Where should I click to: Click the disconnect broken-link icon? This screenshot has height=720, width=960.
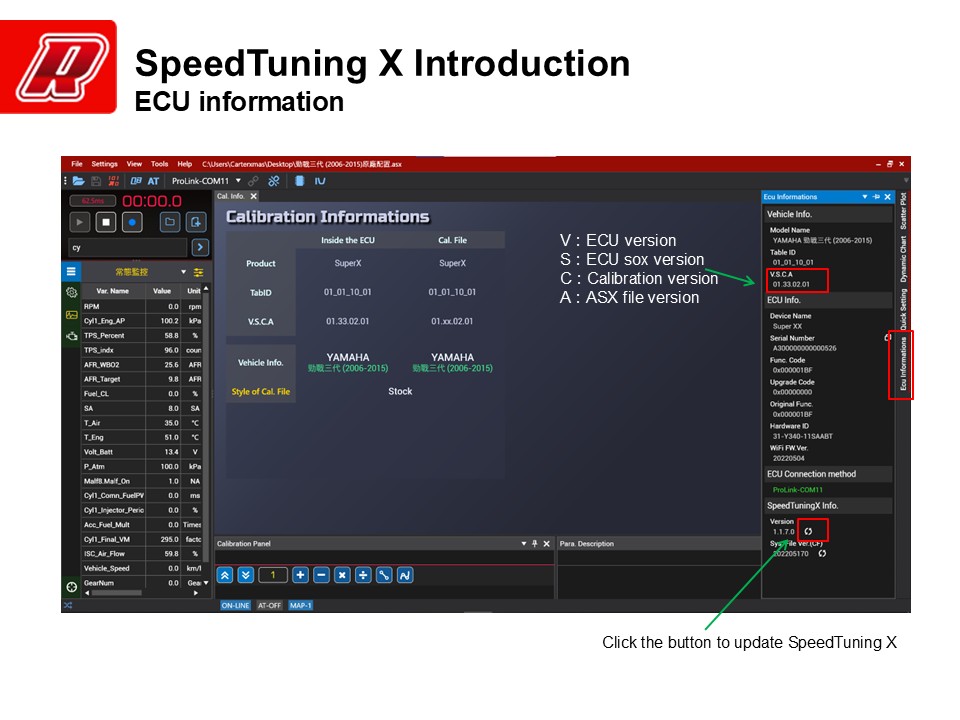click(273, 181)
